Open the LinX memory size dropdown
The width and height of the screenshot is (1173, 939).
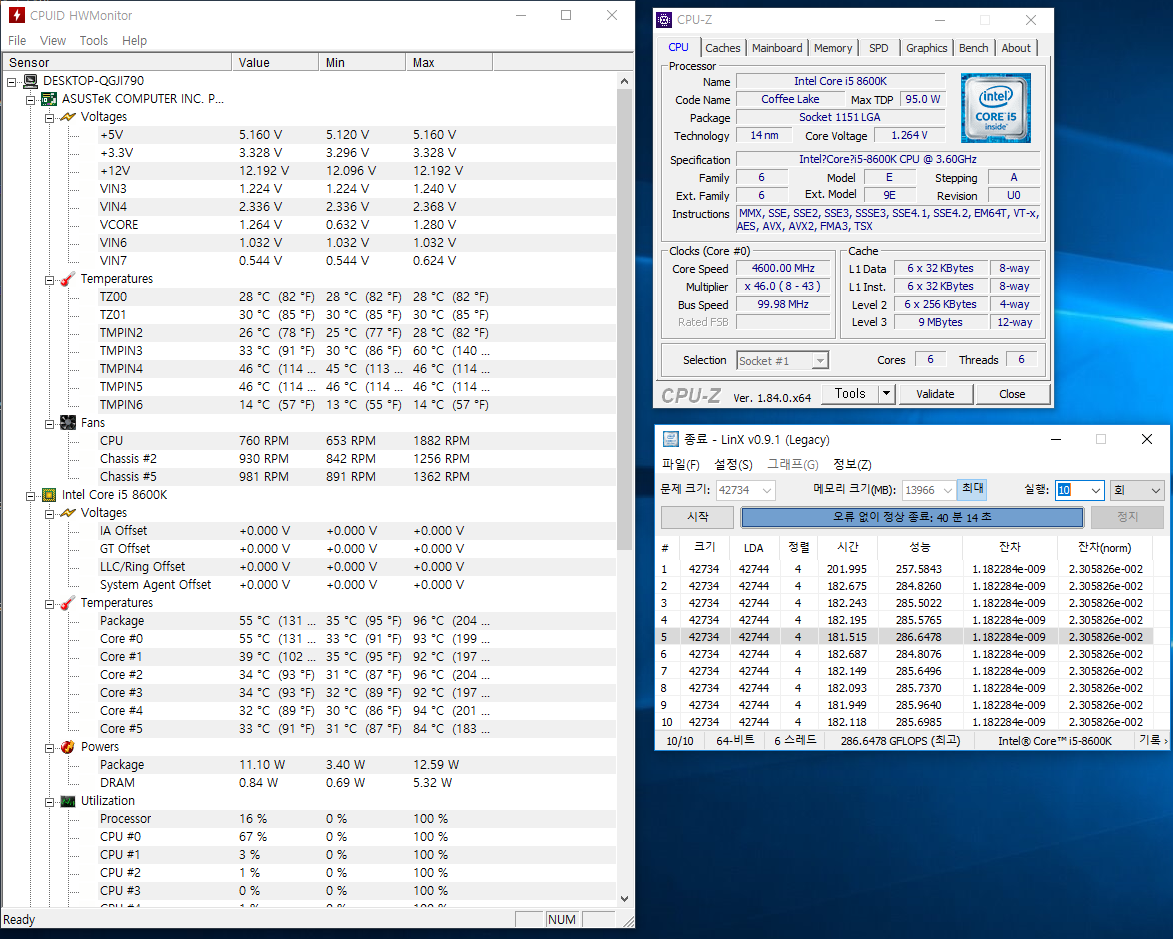[x=948, y=490]
